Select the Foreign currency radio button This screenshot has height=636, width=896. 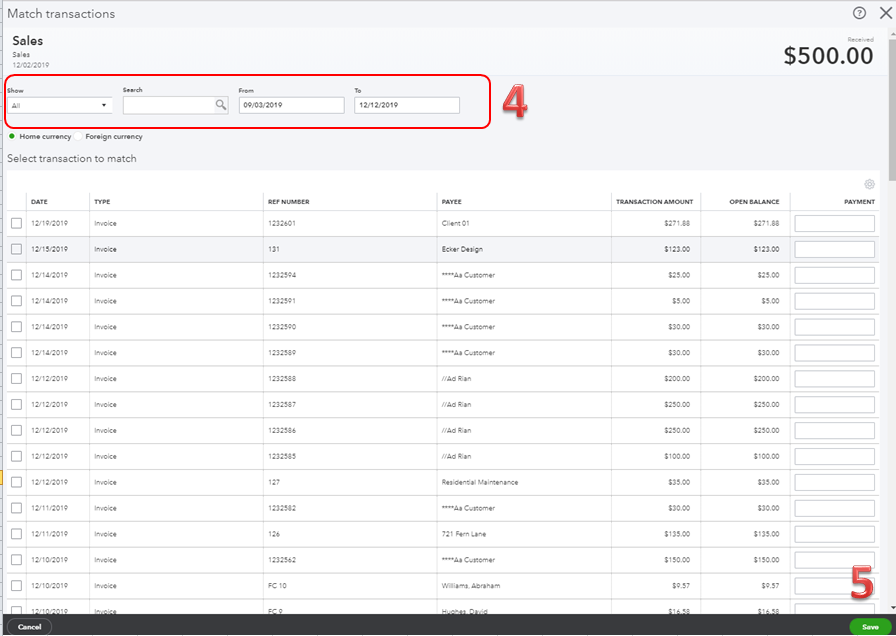[x=78, y=137]
